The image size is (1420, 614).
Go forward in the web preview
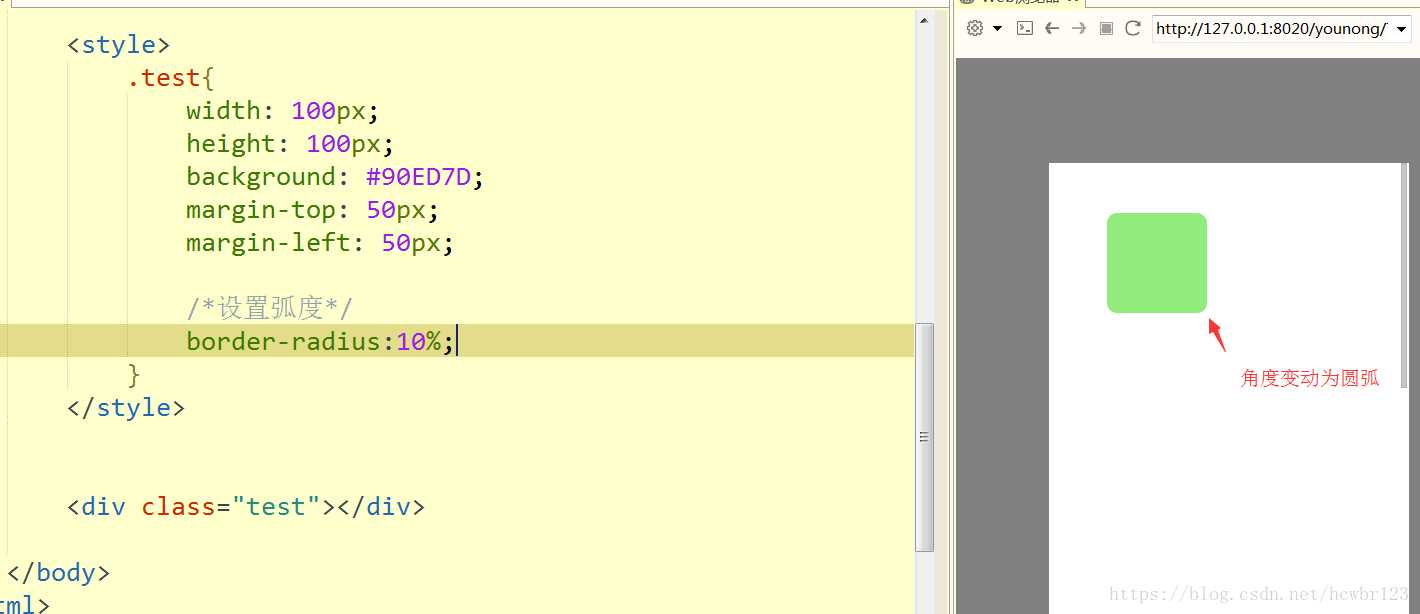[x=1078, y=28]
